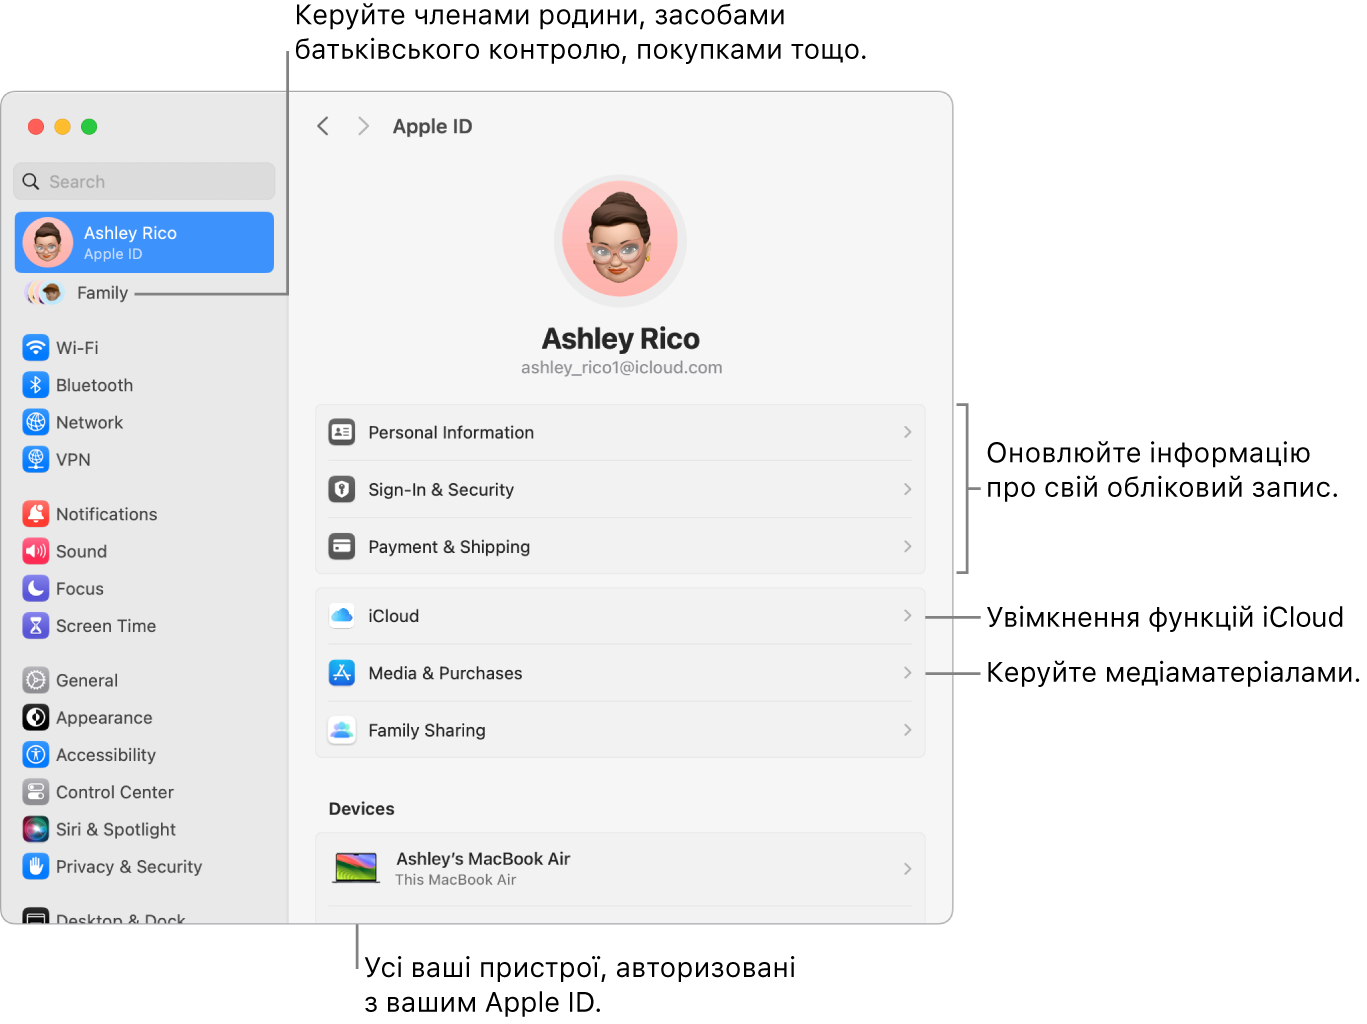
Task: Click the green zoom window button
Action: click(x=89, y=126)
